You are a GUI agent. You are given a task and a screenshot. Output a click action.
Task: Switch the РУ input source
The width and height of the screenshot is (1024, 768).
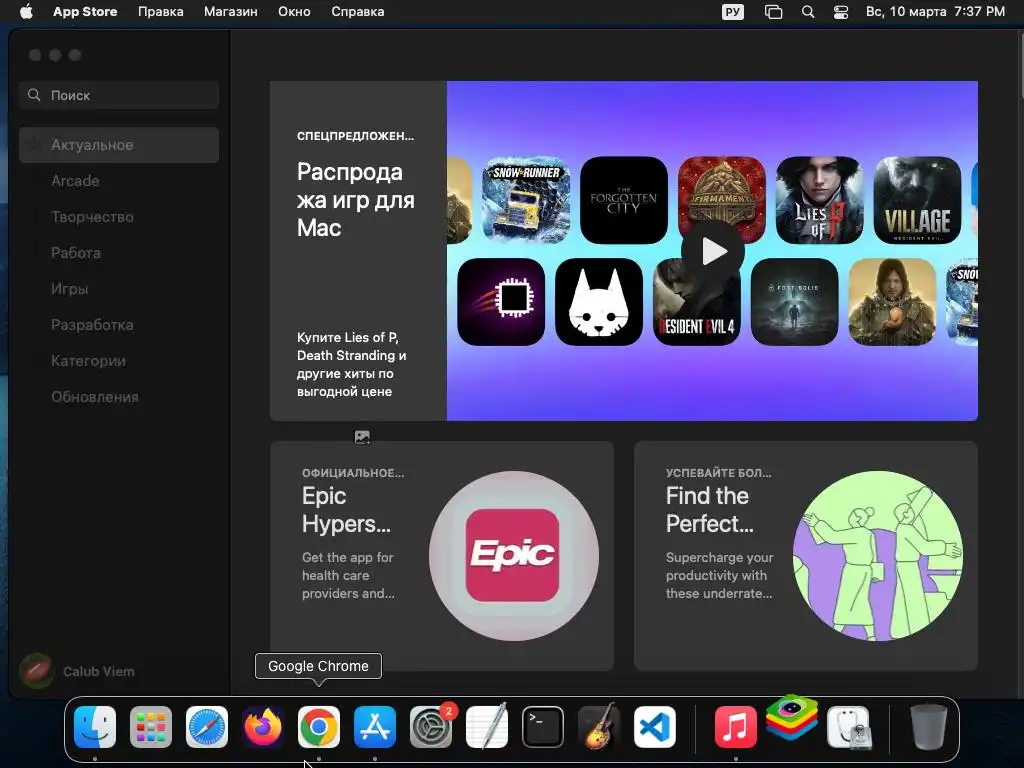tap(733, 12)
